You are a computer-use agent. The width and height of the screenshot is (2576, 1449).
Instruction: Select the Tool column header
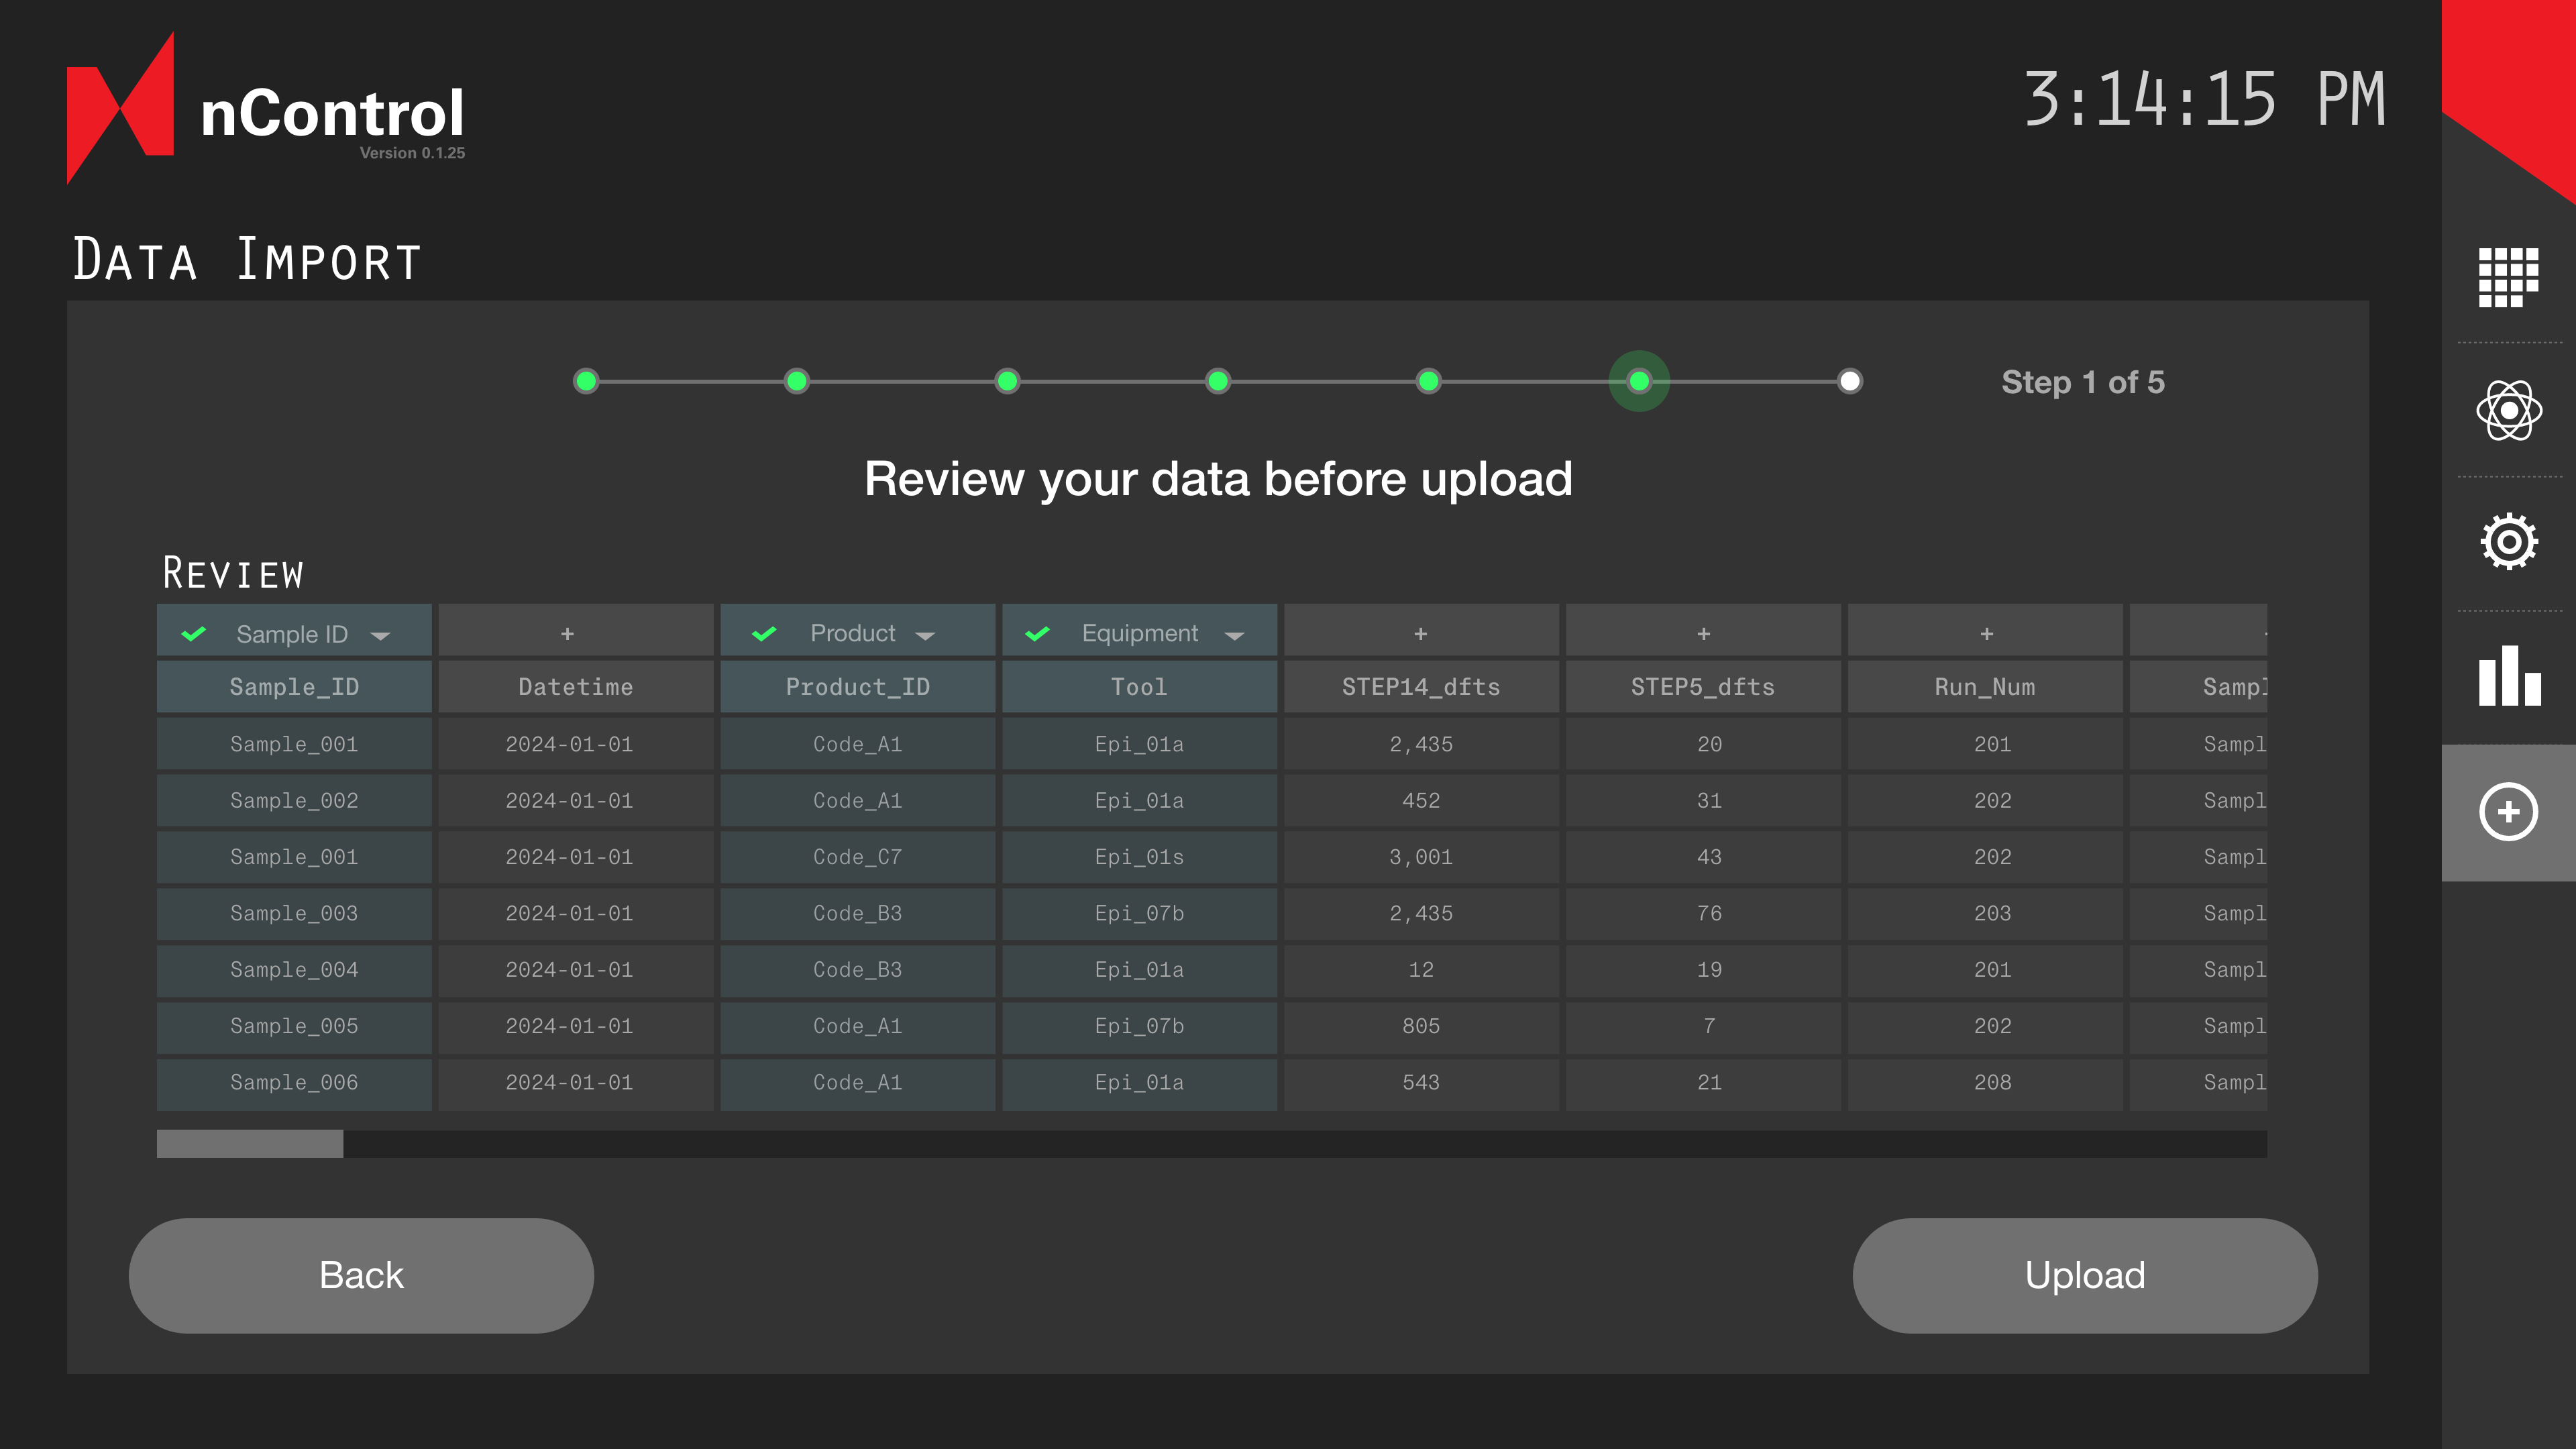pyautogui.click(x=1139, y=687)
